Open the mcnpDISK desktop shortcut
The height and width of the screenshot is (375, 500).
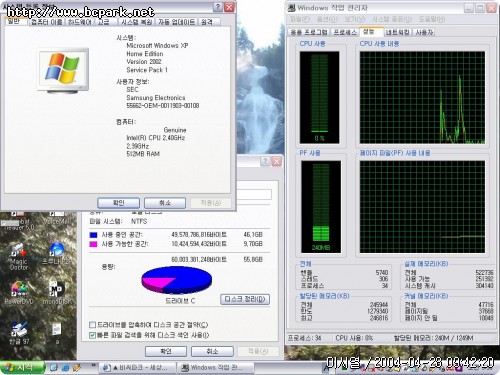pos(56,292)
